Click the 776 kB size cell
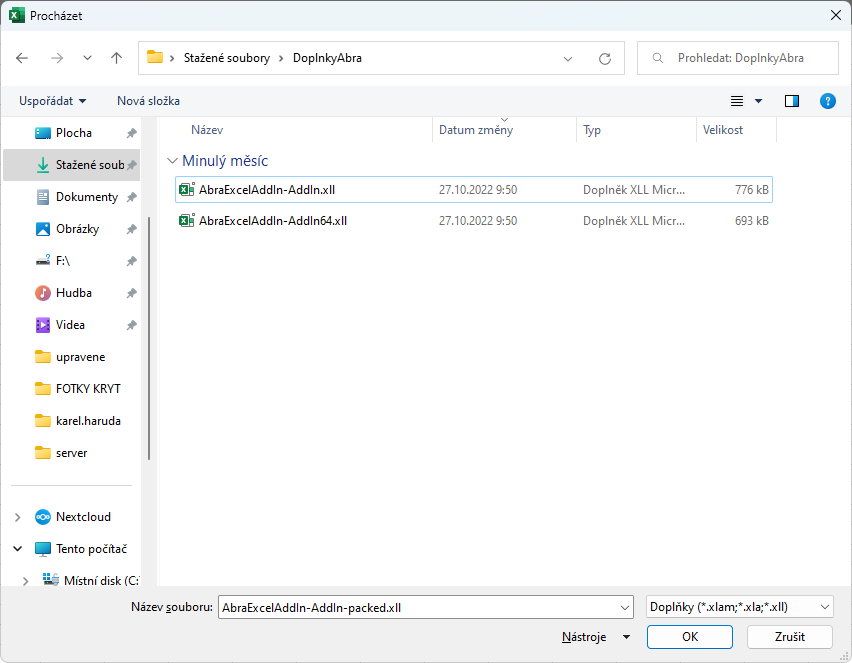852x663 pixels. (751, 190)
